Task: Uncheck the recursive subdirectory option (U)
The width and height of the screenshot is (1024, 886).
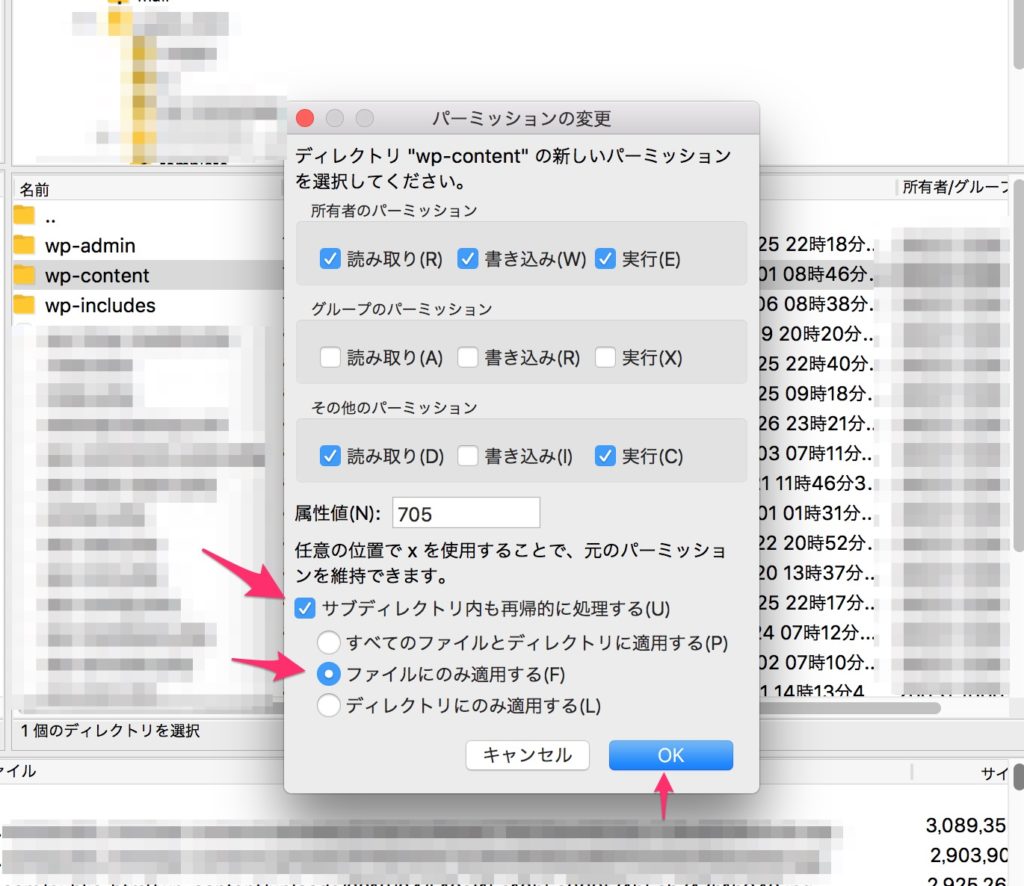Action: pyautogui.click(x=305, y=608)
